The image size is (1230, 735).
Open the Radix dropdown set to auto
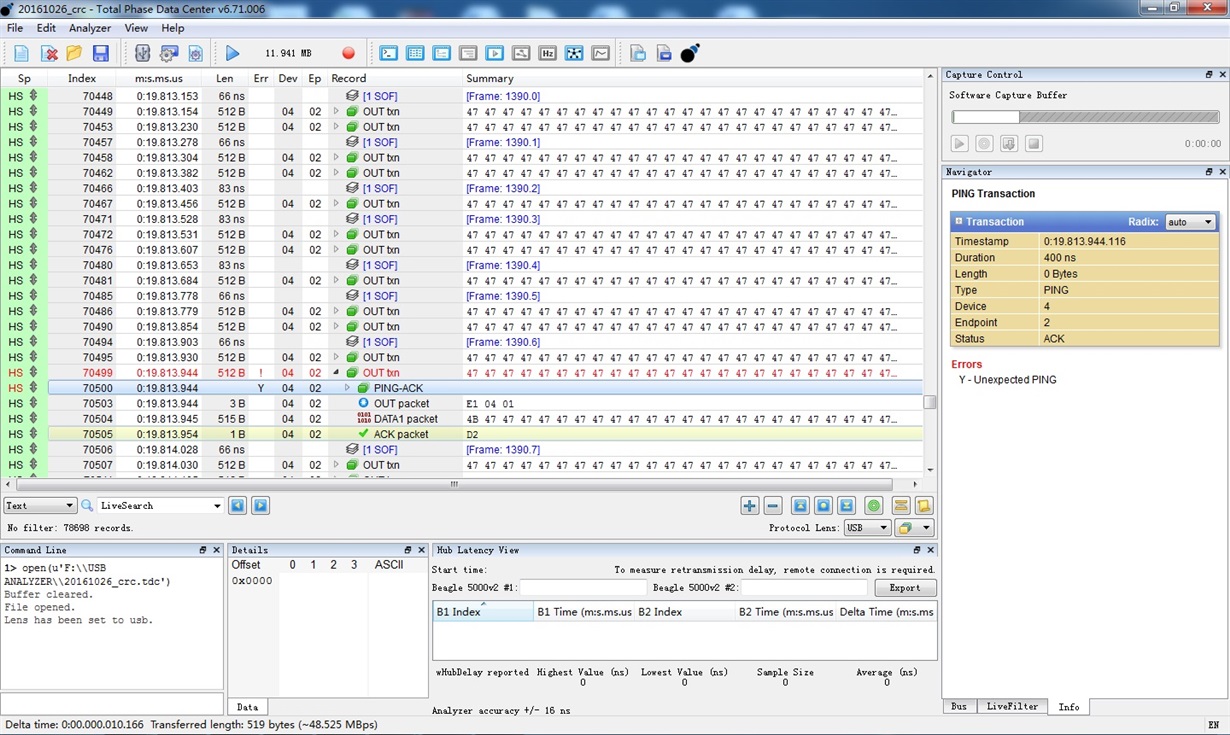(x=1190, y=222)
